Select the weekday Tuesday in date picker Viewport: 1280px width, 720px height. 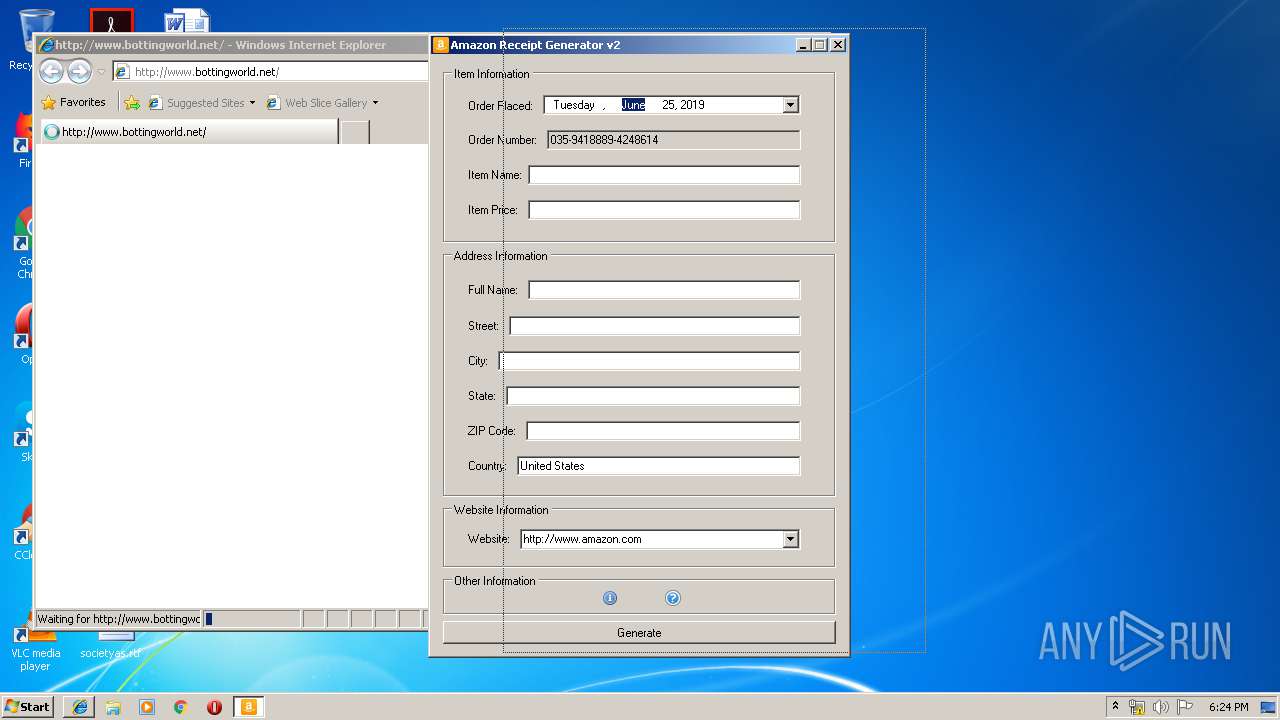(574, 105)
